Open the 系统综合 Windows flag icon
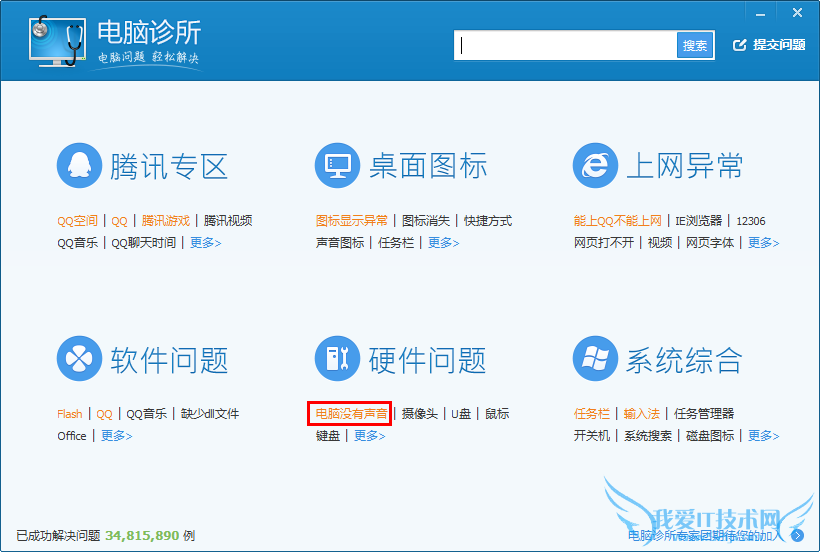 pyautogui.click(x=596, y=359)
